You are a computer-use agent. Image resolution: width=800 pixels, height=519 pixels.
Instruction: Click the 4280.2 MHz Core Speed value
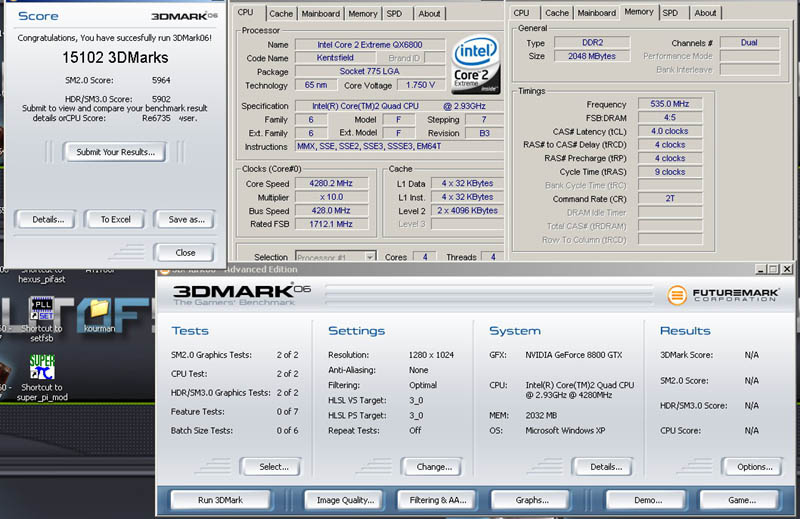point(331,183)
